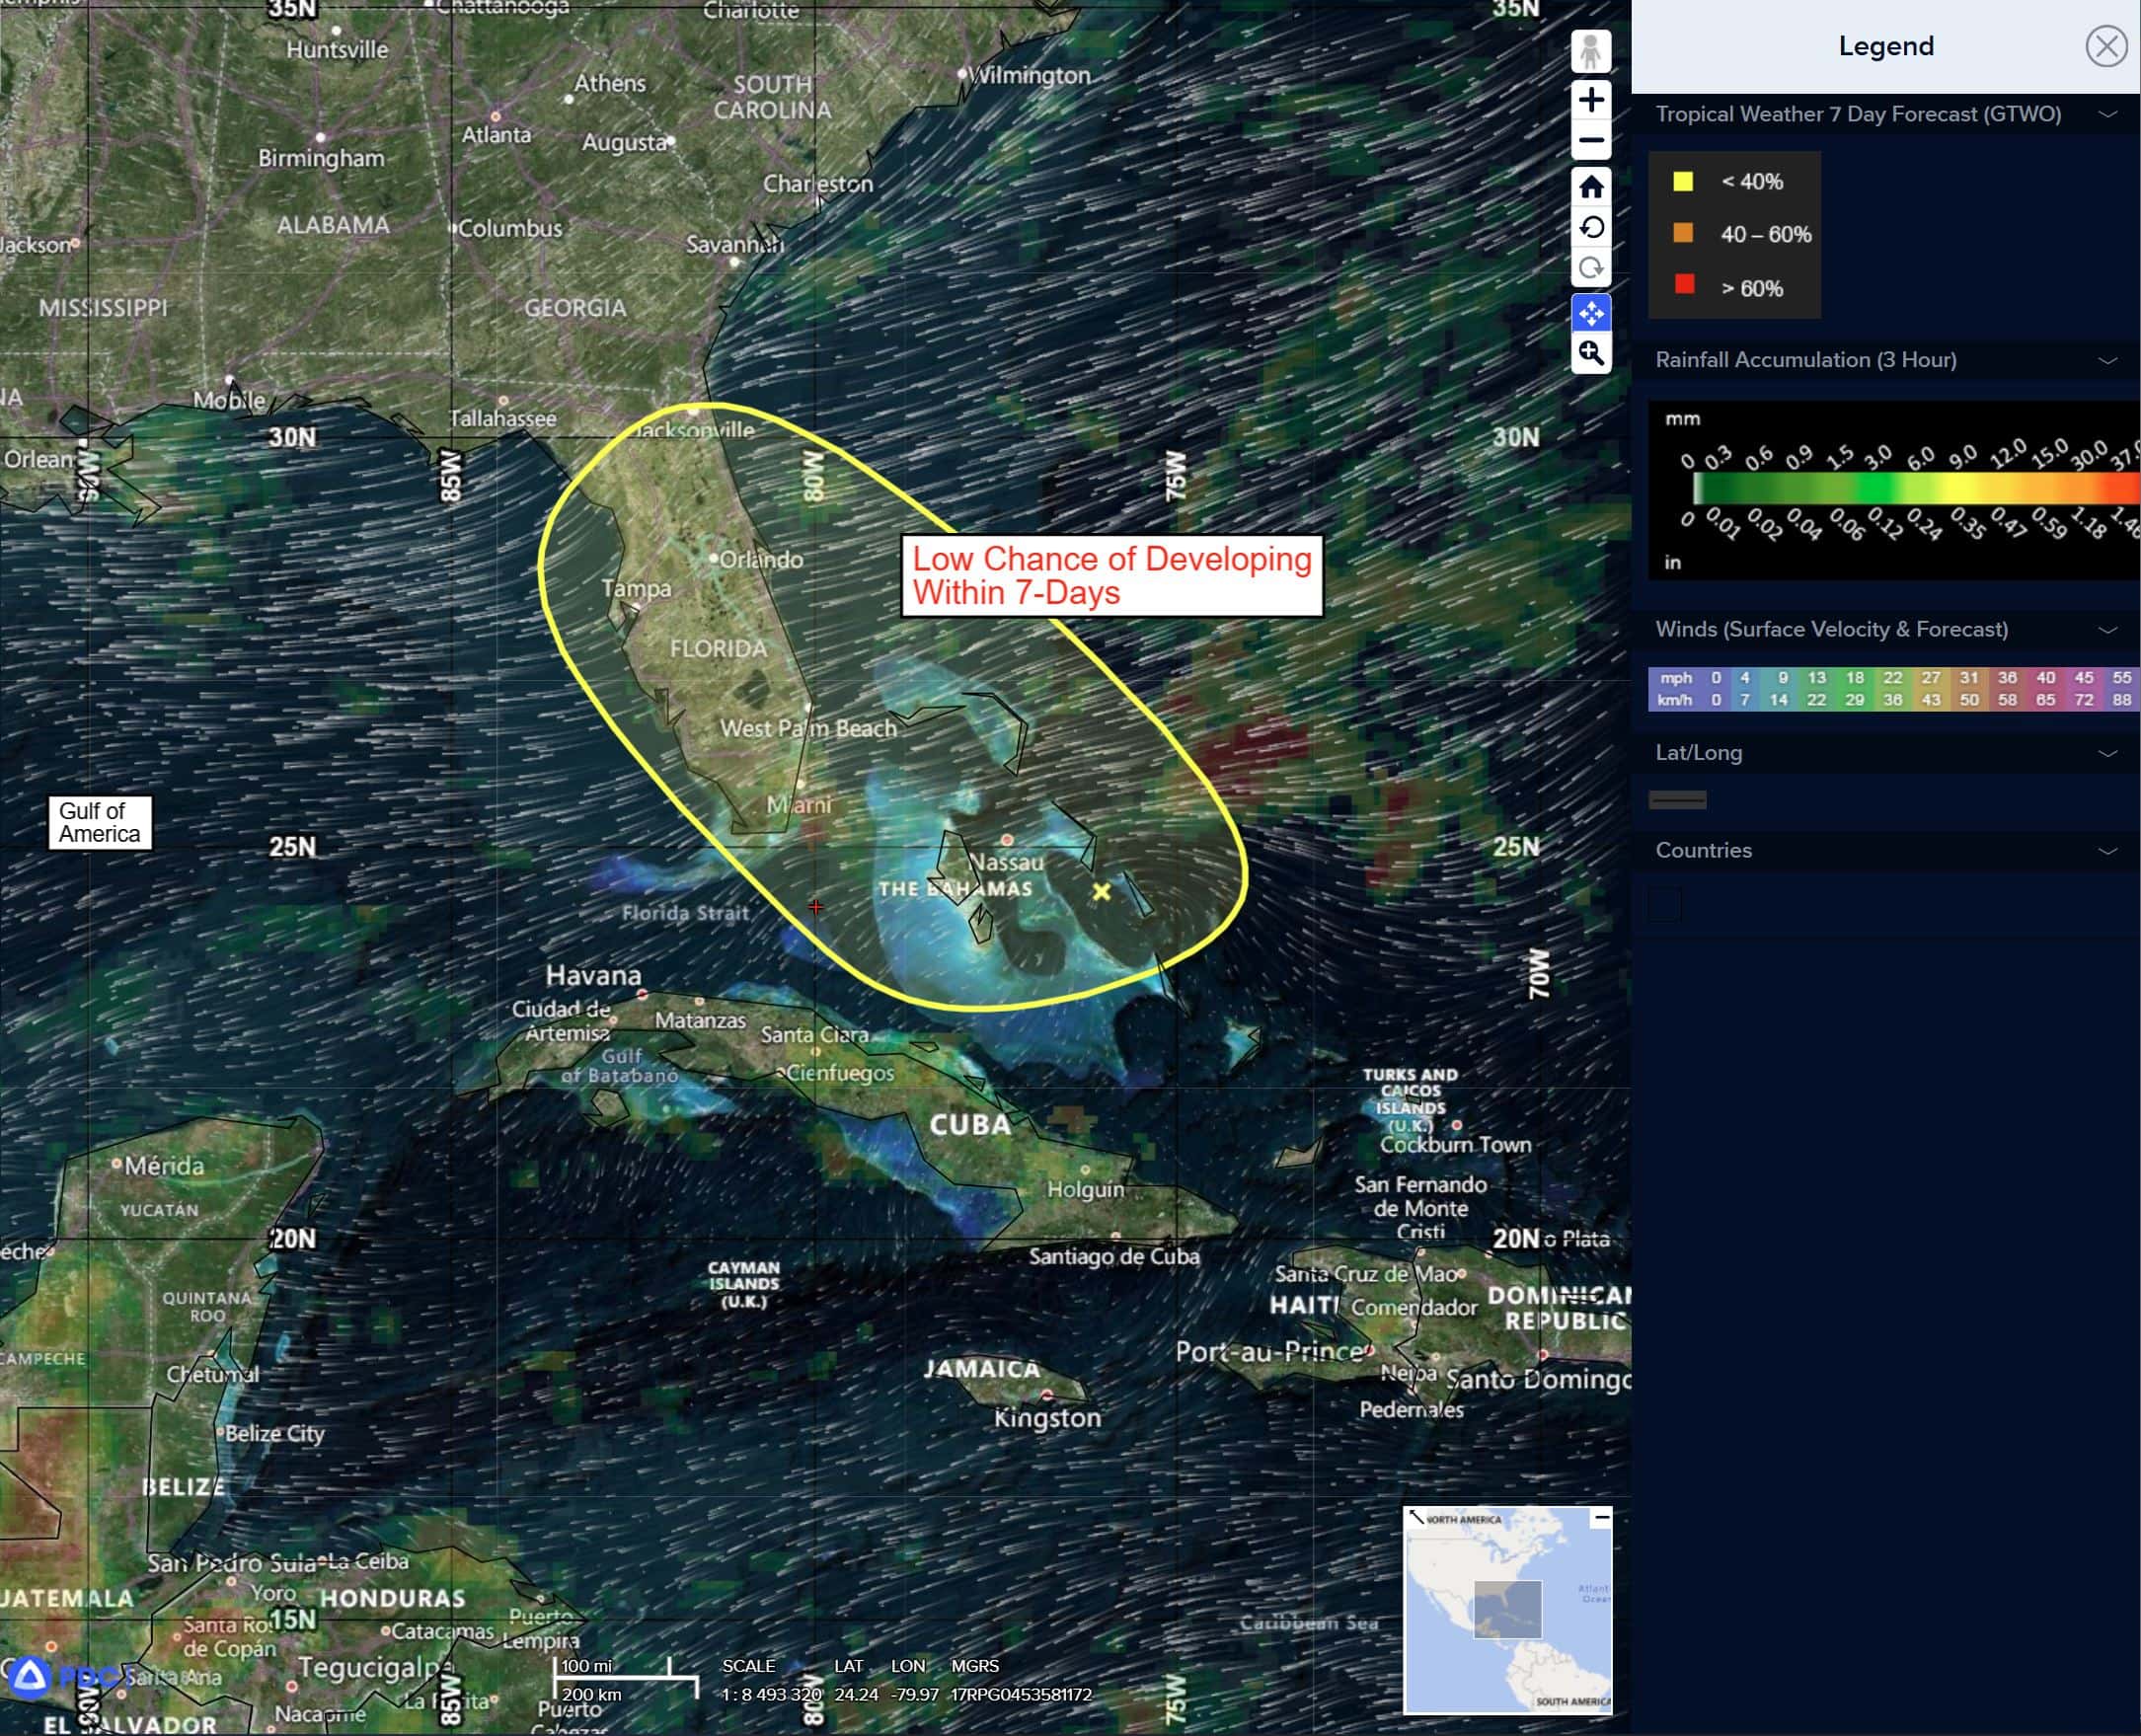Screen dimensions: 2141x1736
Task: Zoom in with the plus button
Action: (x=1590, y=100)
